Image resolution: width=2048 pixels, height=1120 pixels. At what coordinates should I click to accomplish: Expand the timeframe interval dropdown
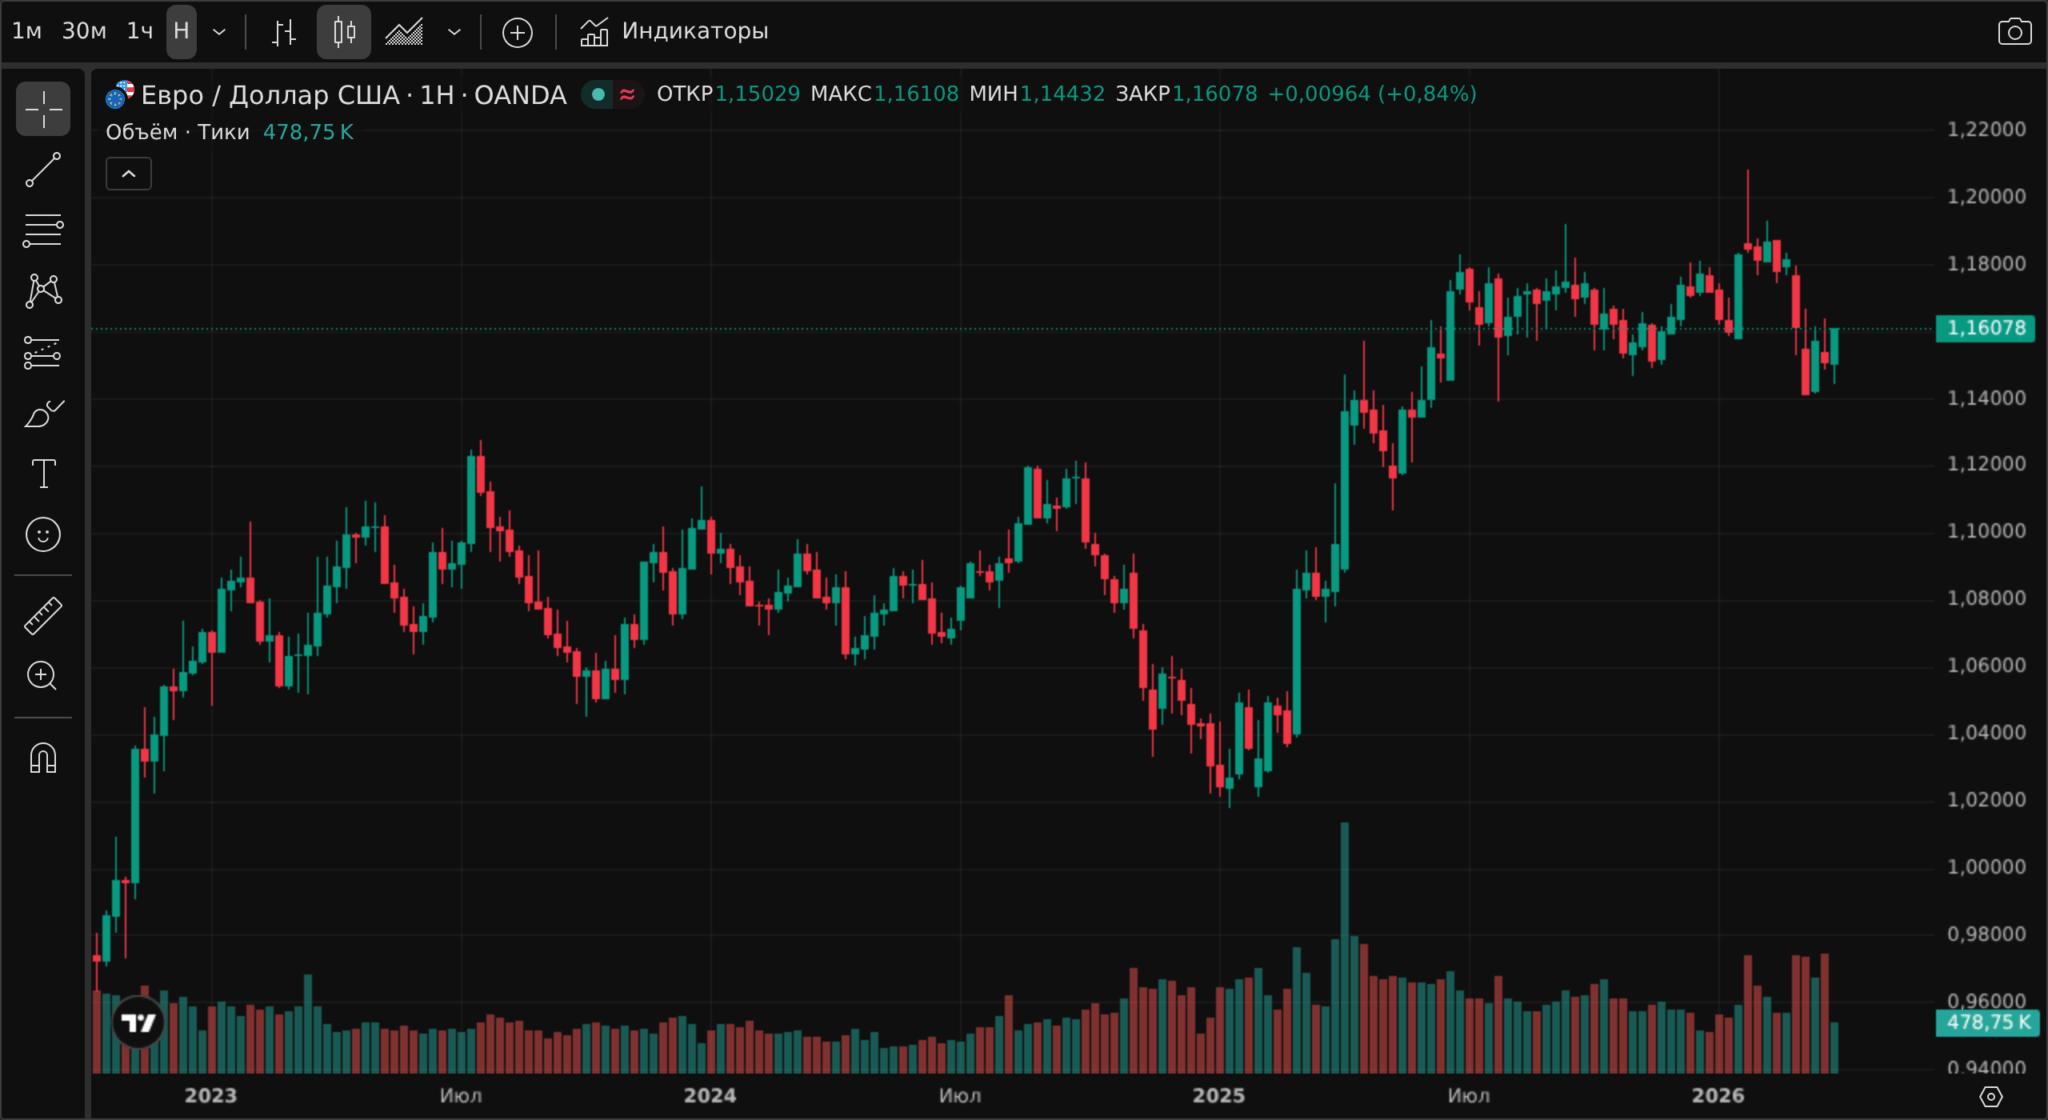(219, 32)
